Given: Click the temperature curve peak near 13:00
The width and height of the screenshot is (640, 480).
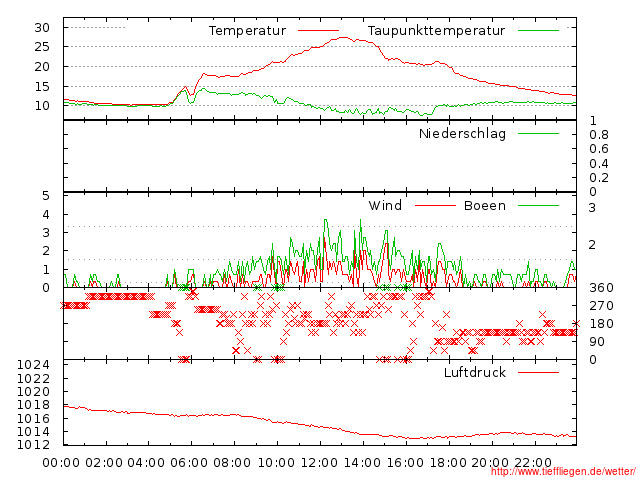Looking at the screenshot, I should pos(344,38).
